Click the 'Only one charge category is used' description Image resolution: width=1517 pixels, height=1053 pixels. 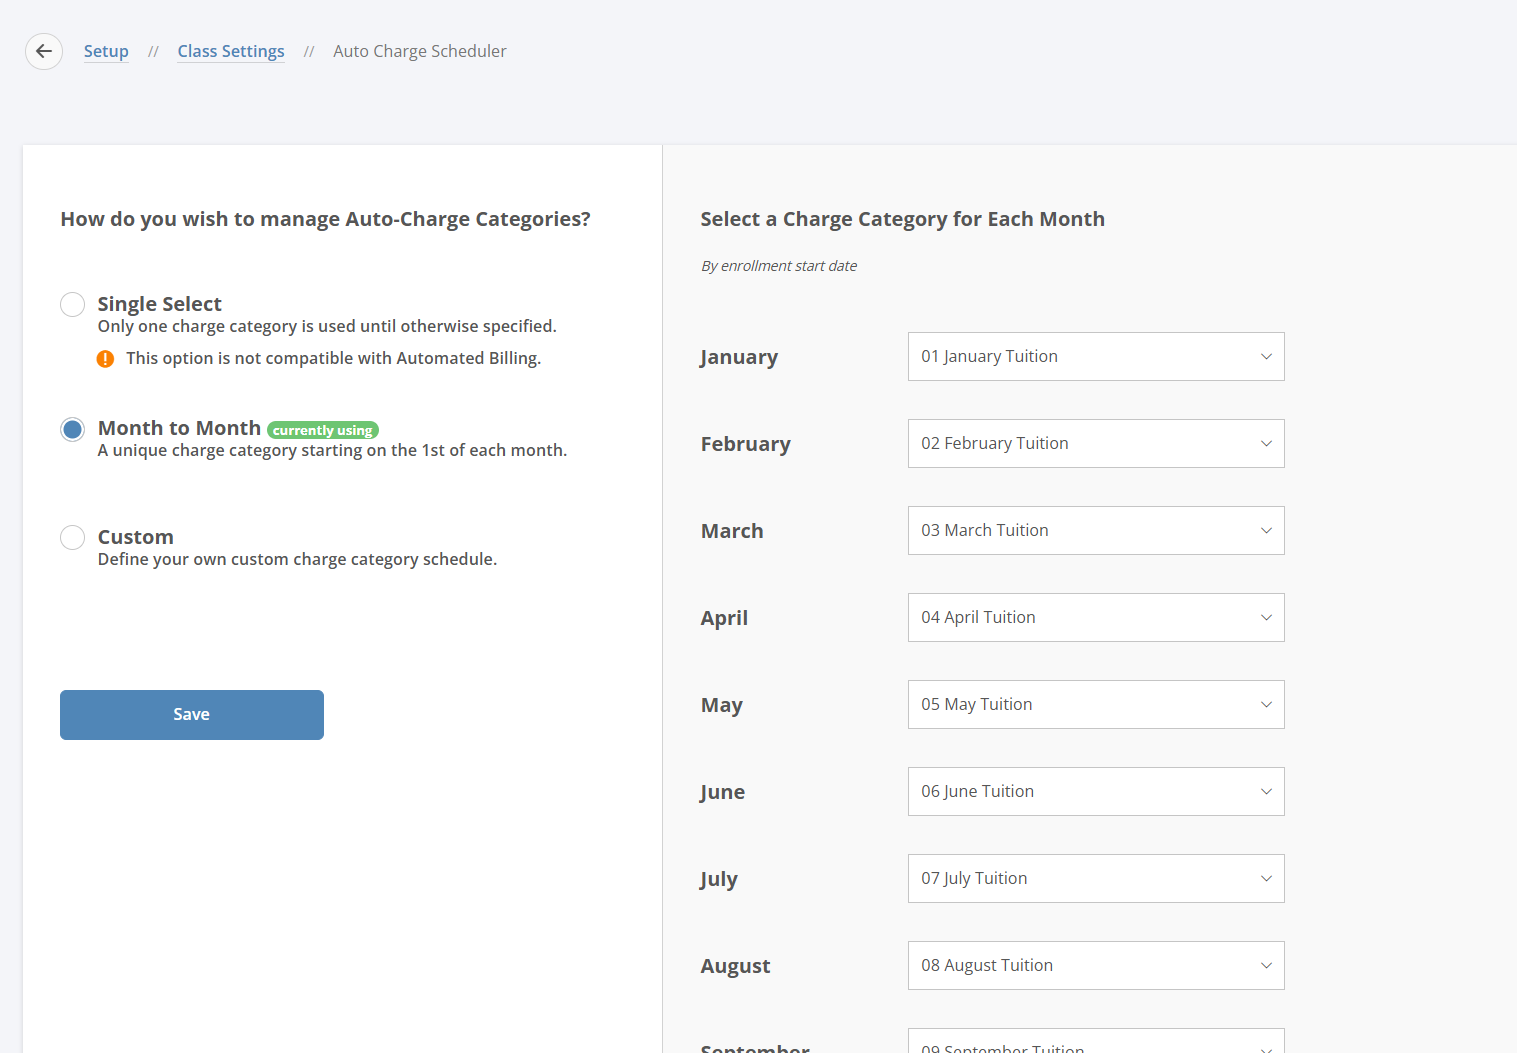(327, 326)
